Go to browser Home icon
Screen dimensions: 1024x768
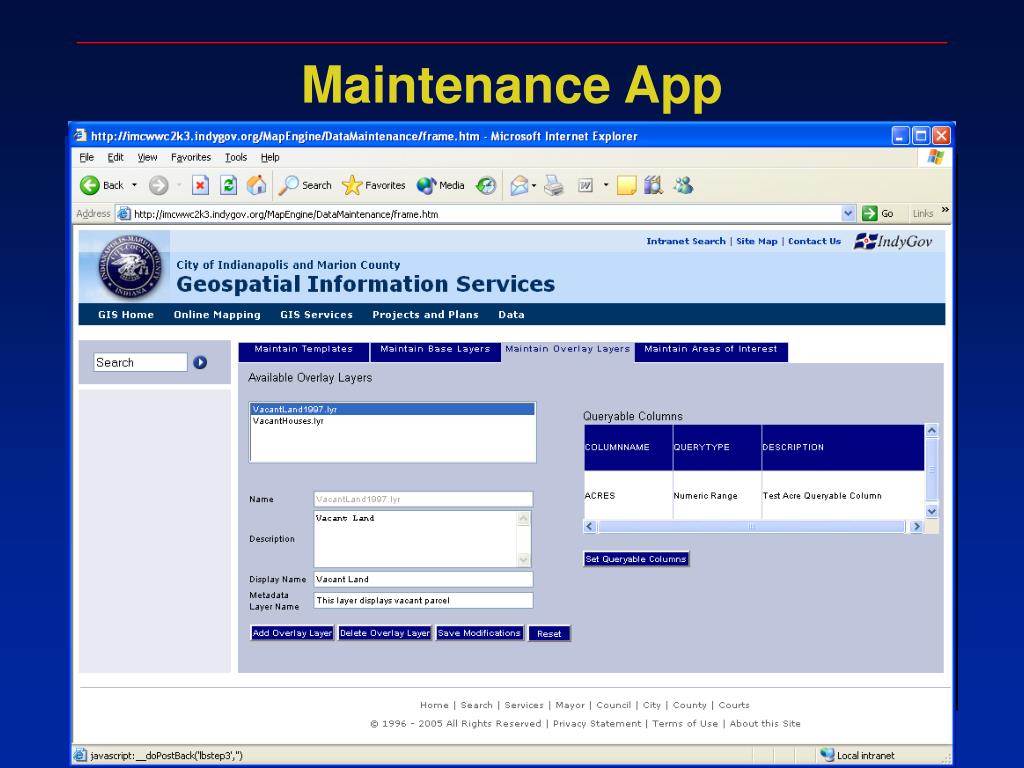click(256, 185)
